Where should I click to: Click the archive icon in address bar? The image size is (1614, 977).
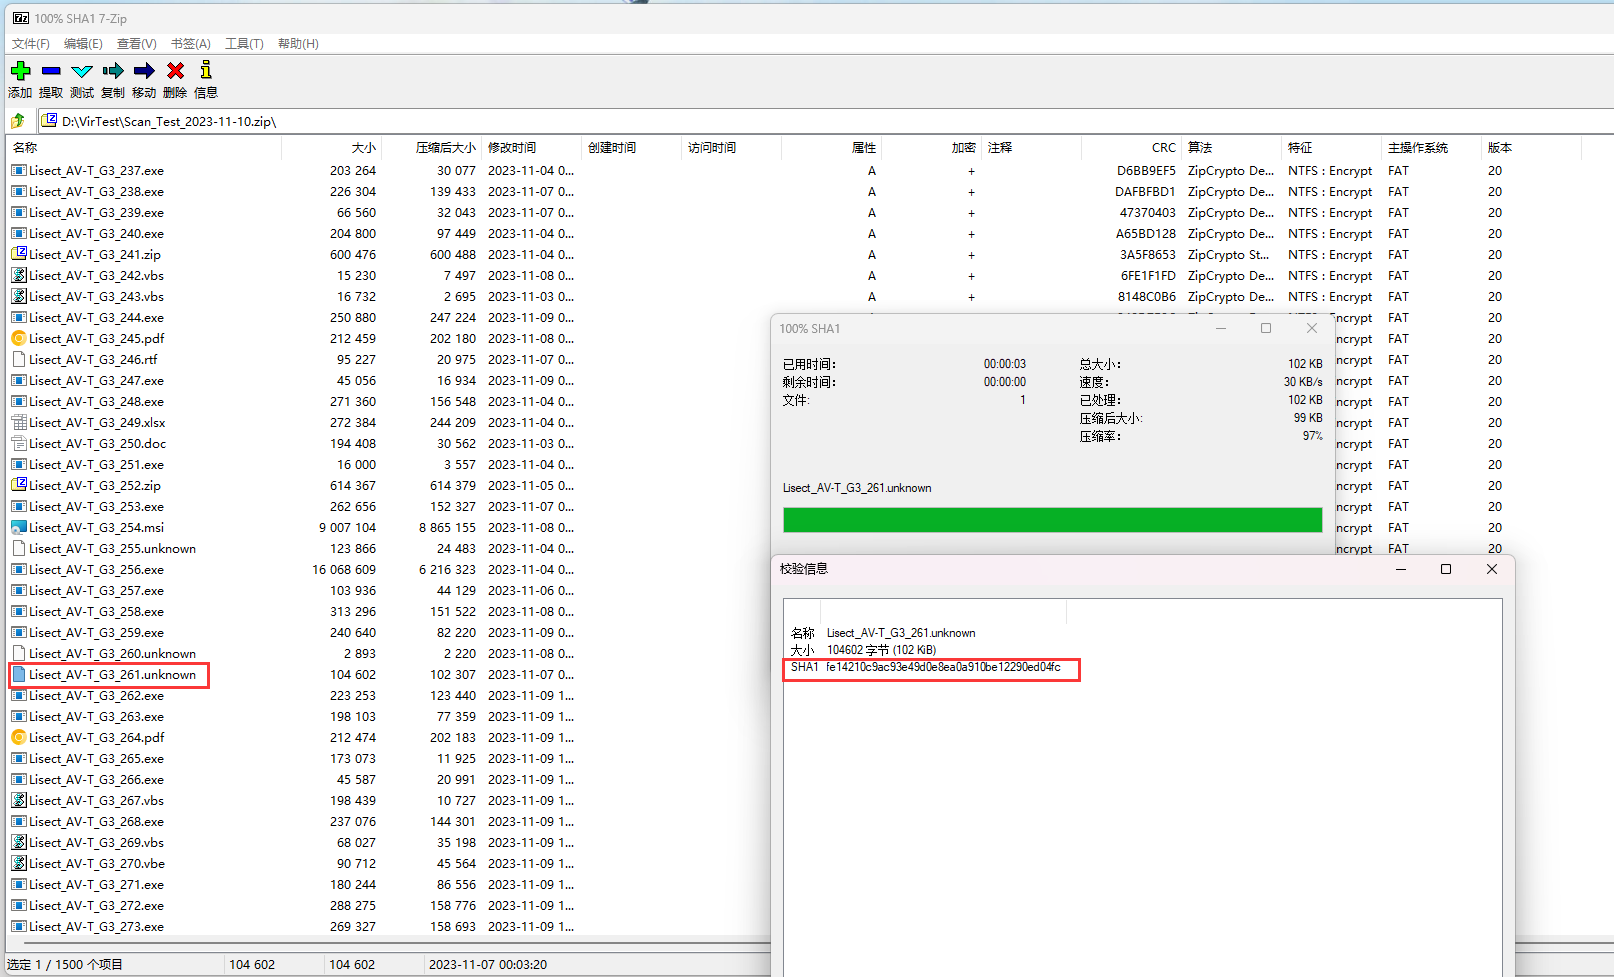[49, 121]
